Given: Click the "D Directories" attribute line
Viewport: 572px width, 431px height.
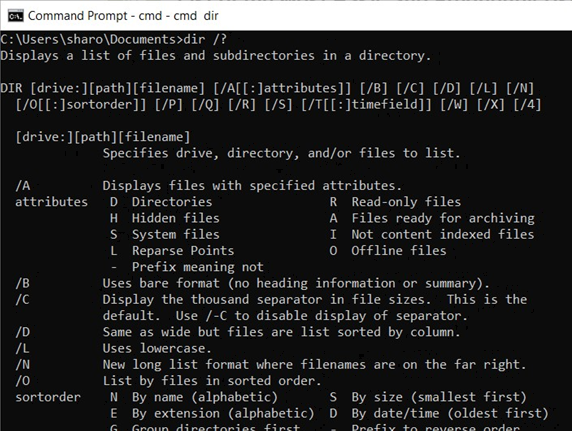Looking at the screenshot, I should (161, 202).
